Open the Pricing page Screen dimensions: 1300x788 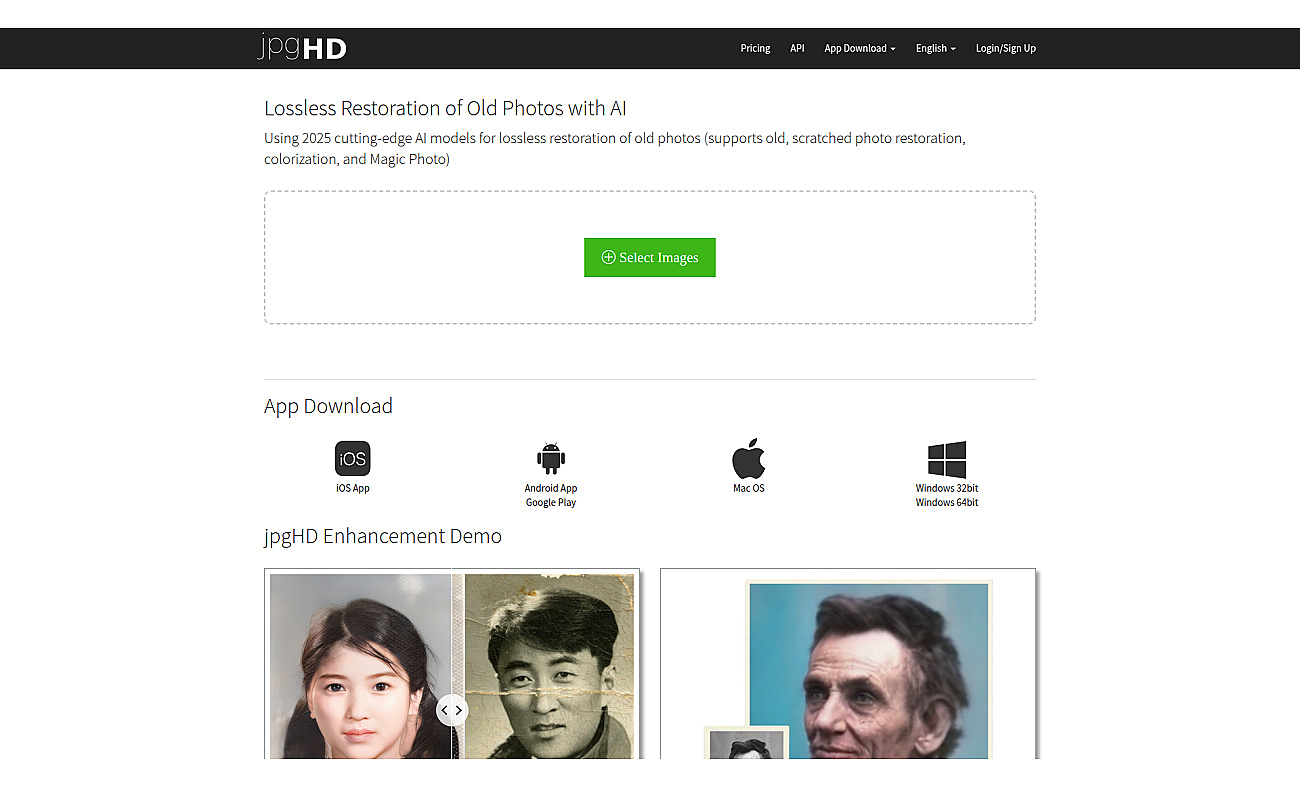tap(755, 48)
